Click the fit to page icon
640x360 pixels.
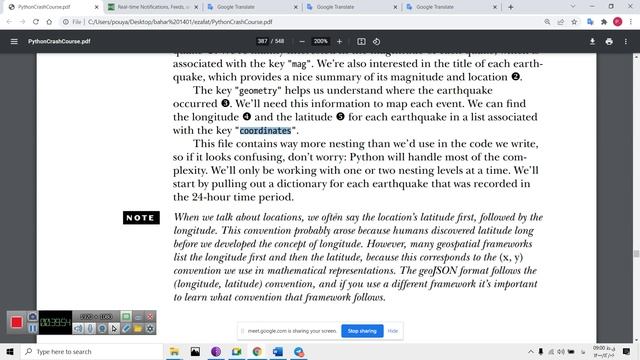pyautogui.click(x=361, y=41)
